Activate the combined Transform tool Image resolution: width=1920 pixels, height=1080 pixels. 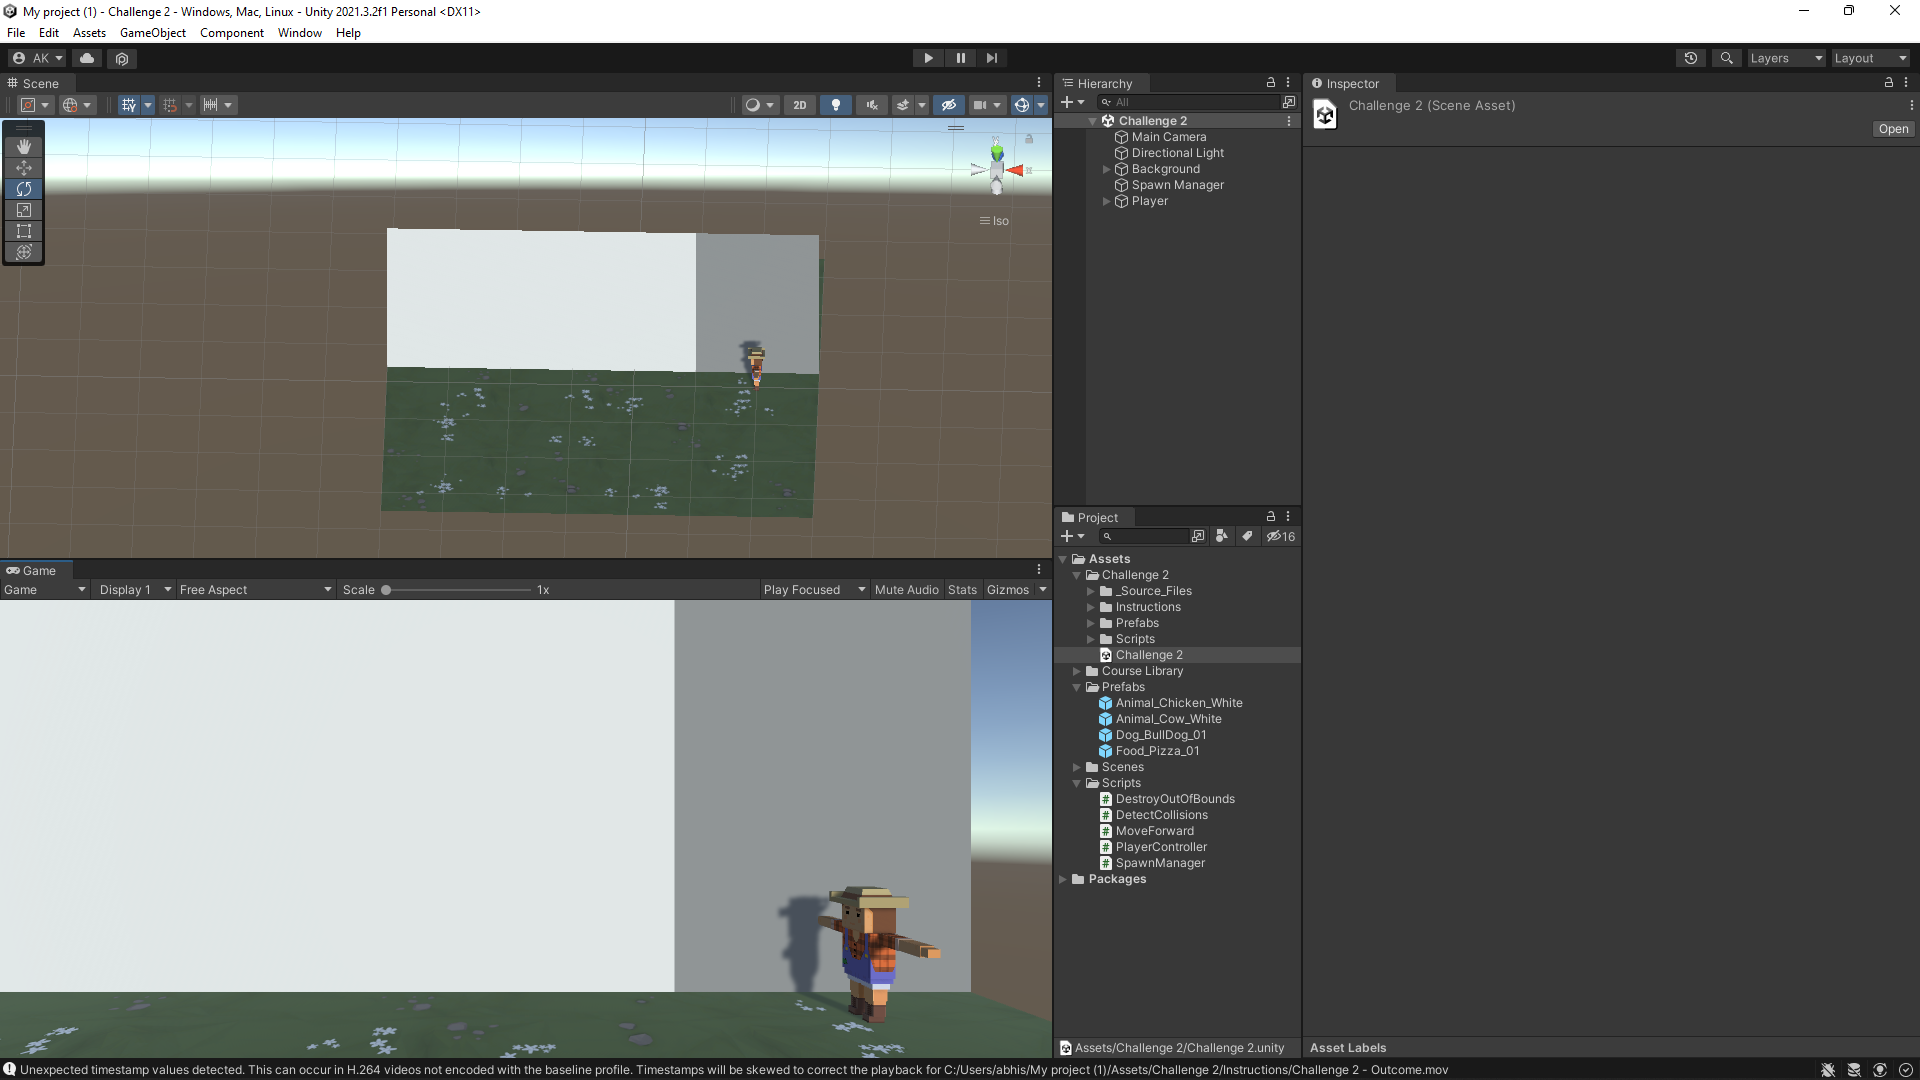click(24, 252)
